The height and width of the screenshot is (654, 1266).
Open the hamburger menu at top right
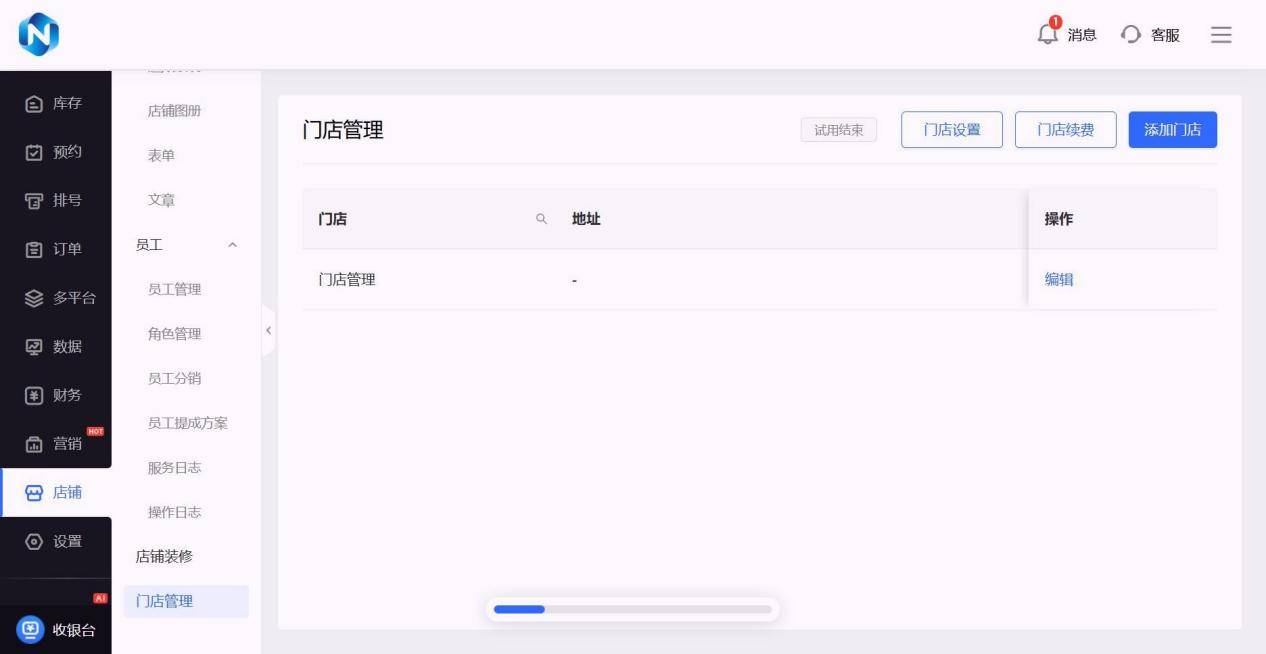1221,35
